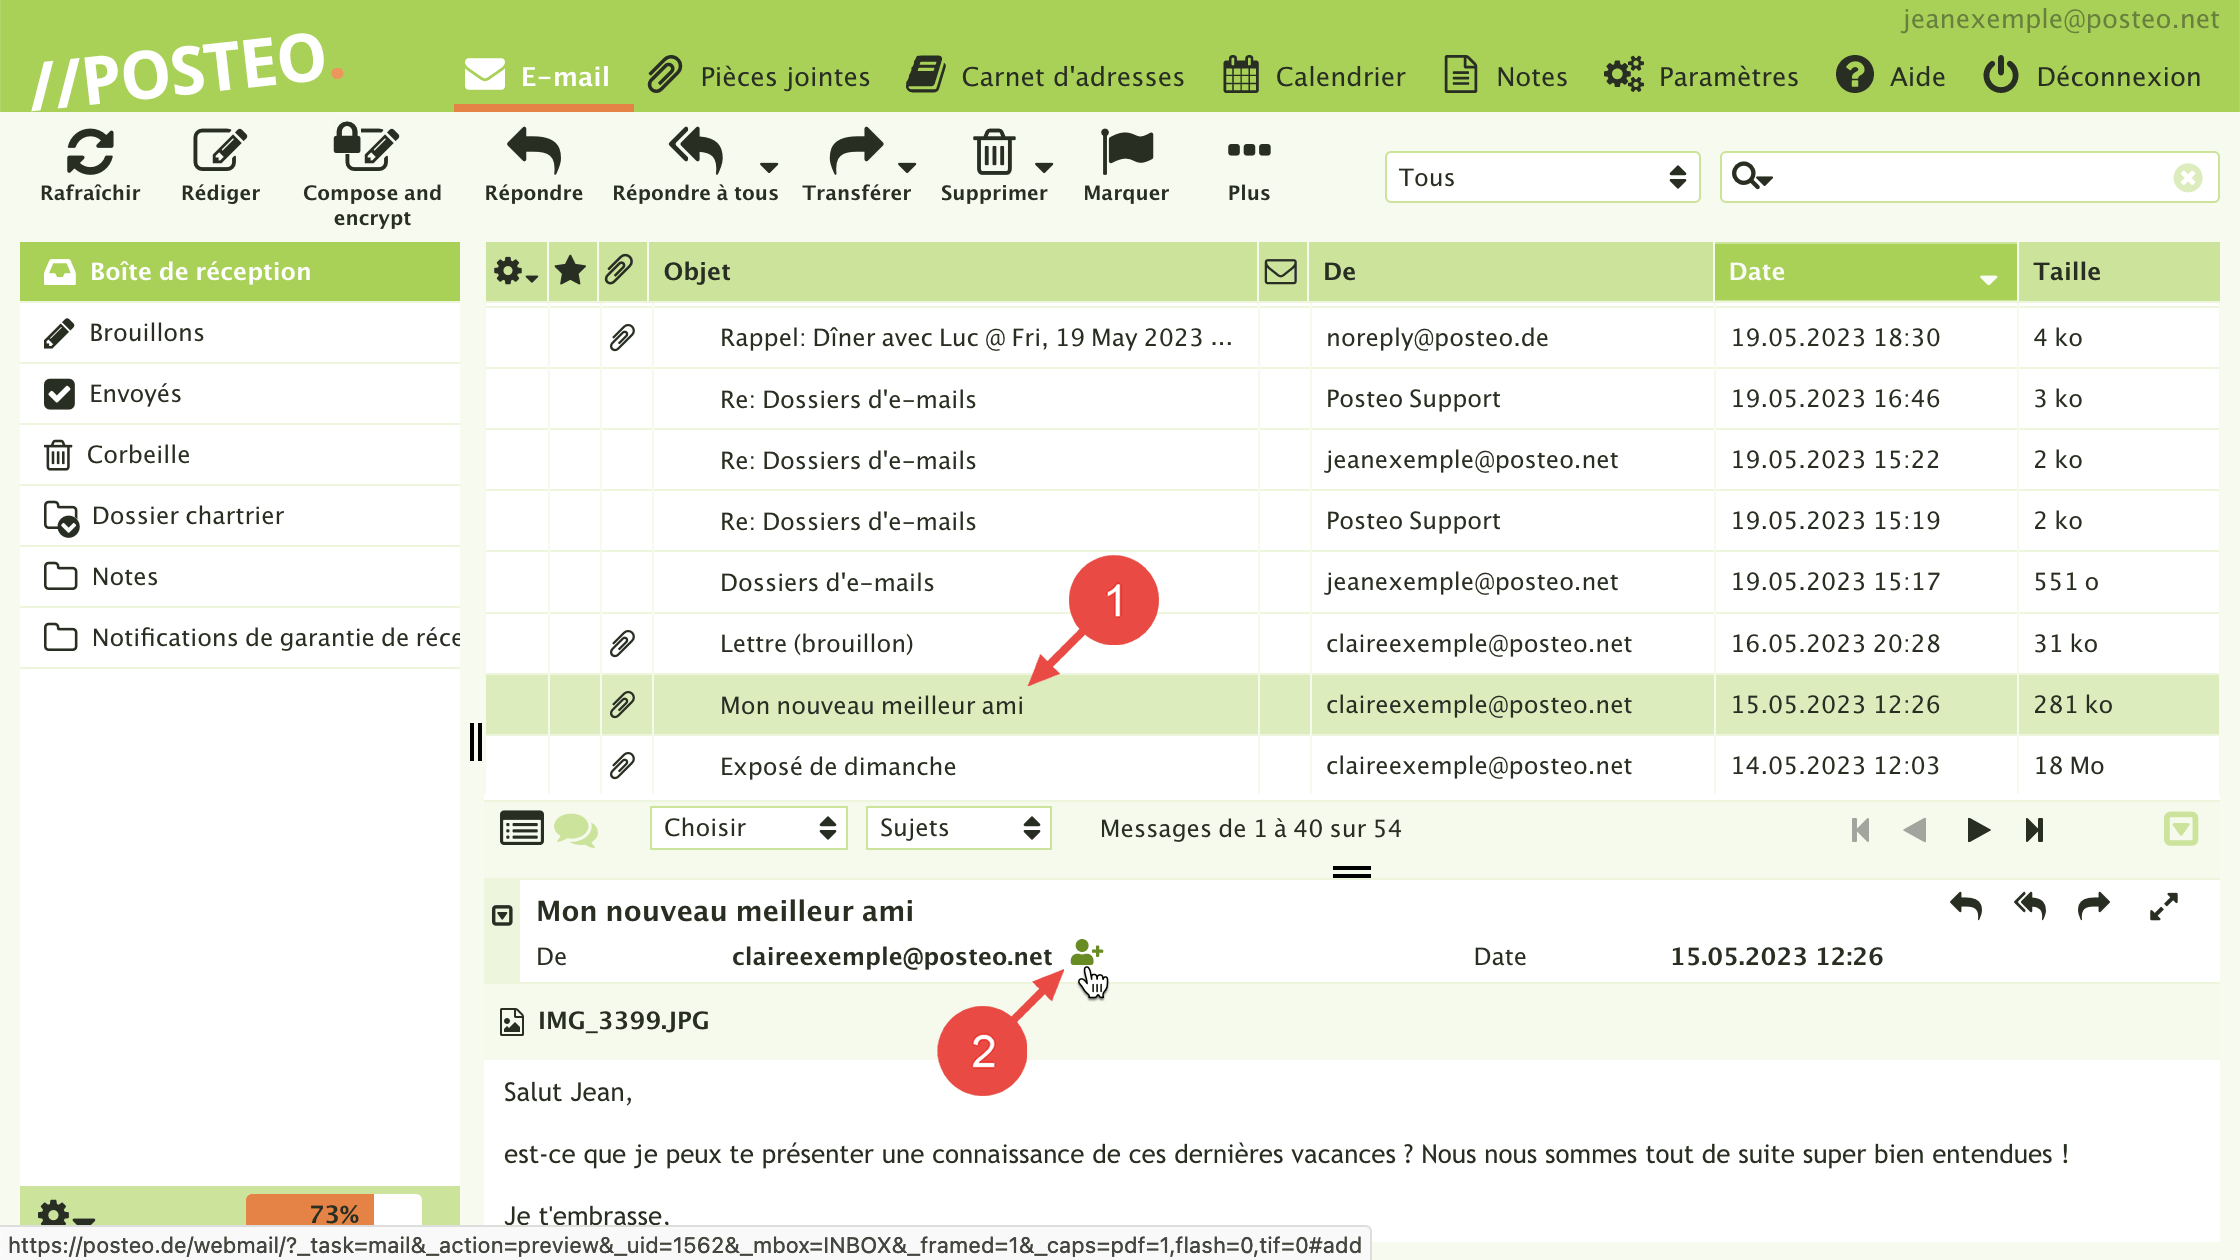Open the Tous filter dropdown

[x=1541, y=178]
